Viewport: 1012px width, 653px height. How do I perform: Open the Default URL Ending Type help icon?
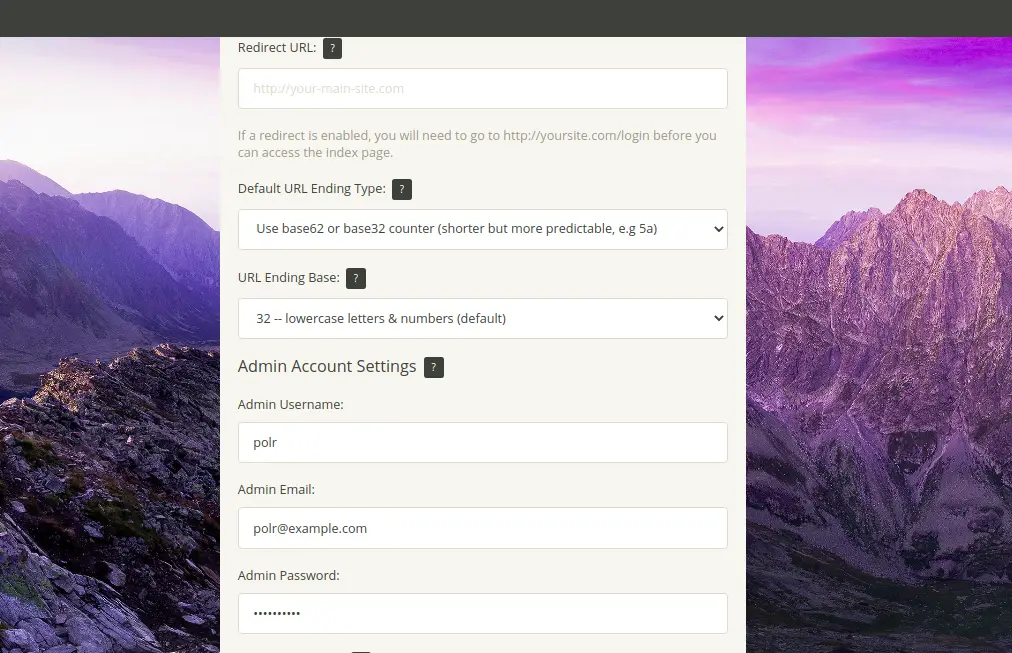pyautogui.click(x=401, y=190)
